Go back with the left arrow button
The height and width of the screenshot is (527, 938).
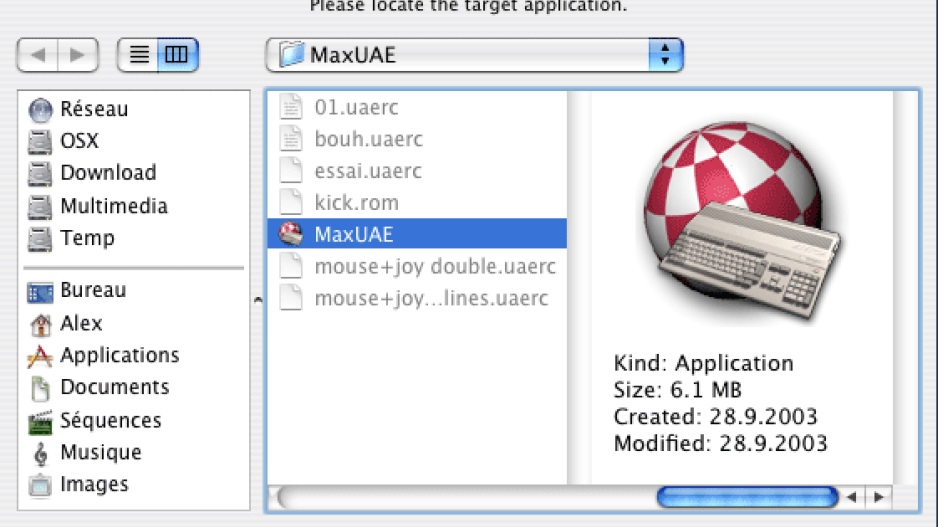[x=38, y=55]
